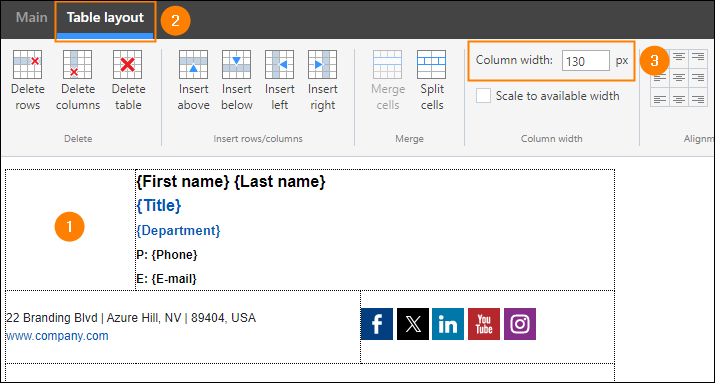Click the E: {E-mail} line

(x=166, y=279)
